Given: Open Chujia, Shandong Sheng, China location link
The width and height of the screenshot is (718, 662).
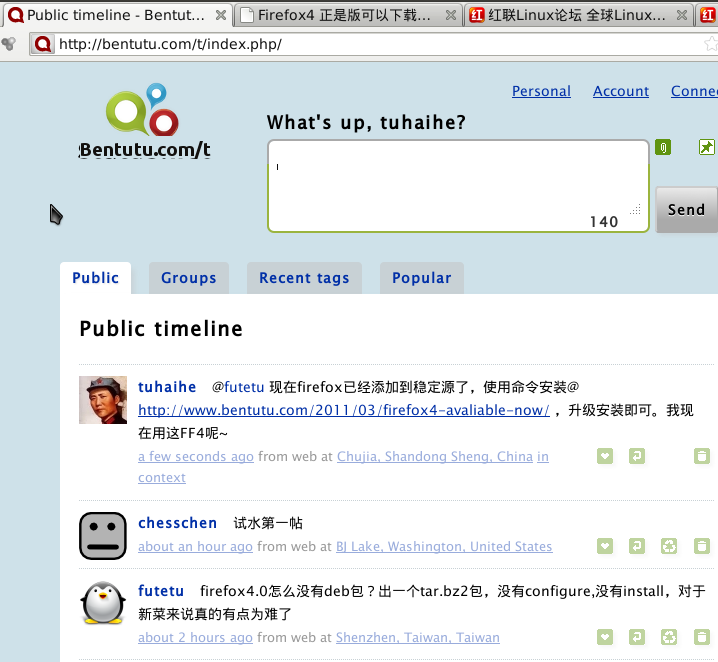Looking at the screenshot, I should point(435,456).
